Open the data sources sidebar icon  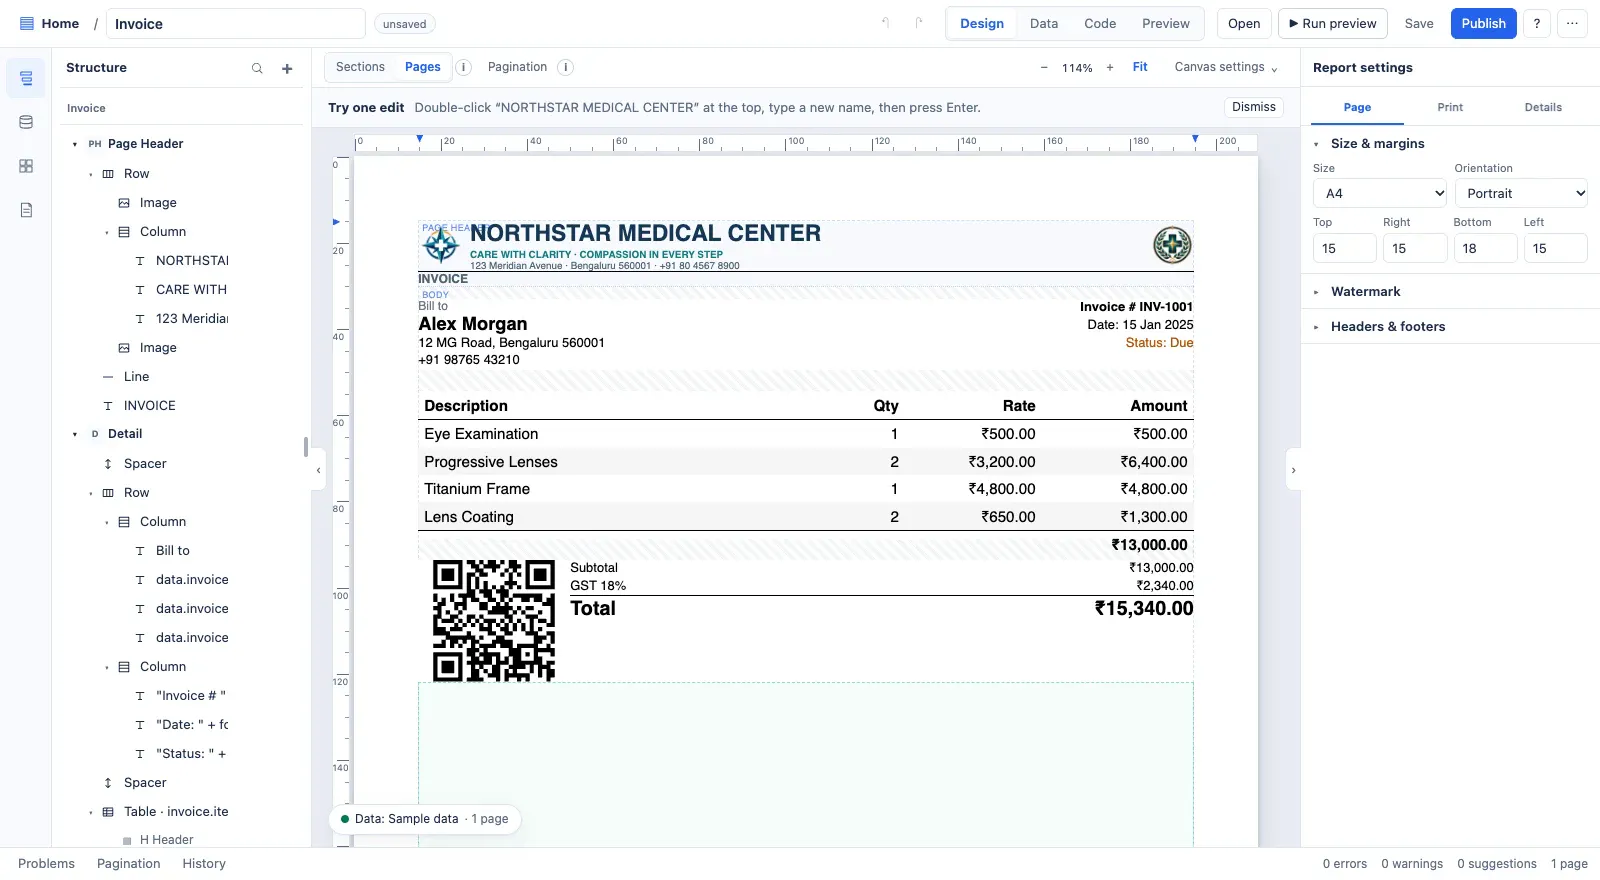[26, 122]
